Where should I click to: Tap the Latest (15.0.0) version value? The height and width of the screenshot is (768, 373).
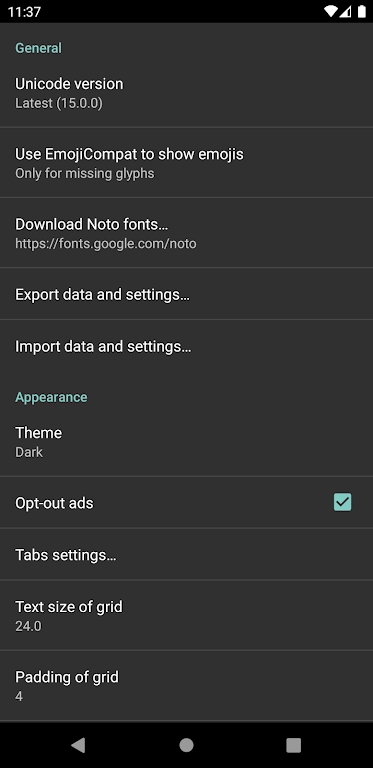pos(59,103)
